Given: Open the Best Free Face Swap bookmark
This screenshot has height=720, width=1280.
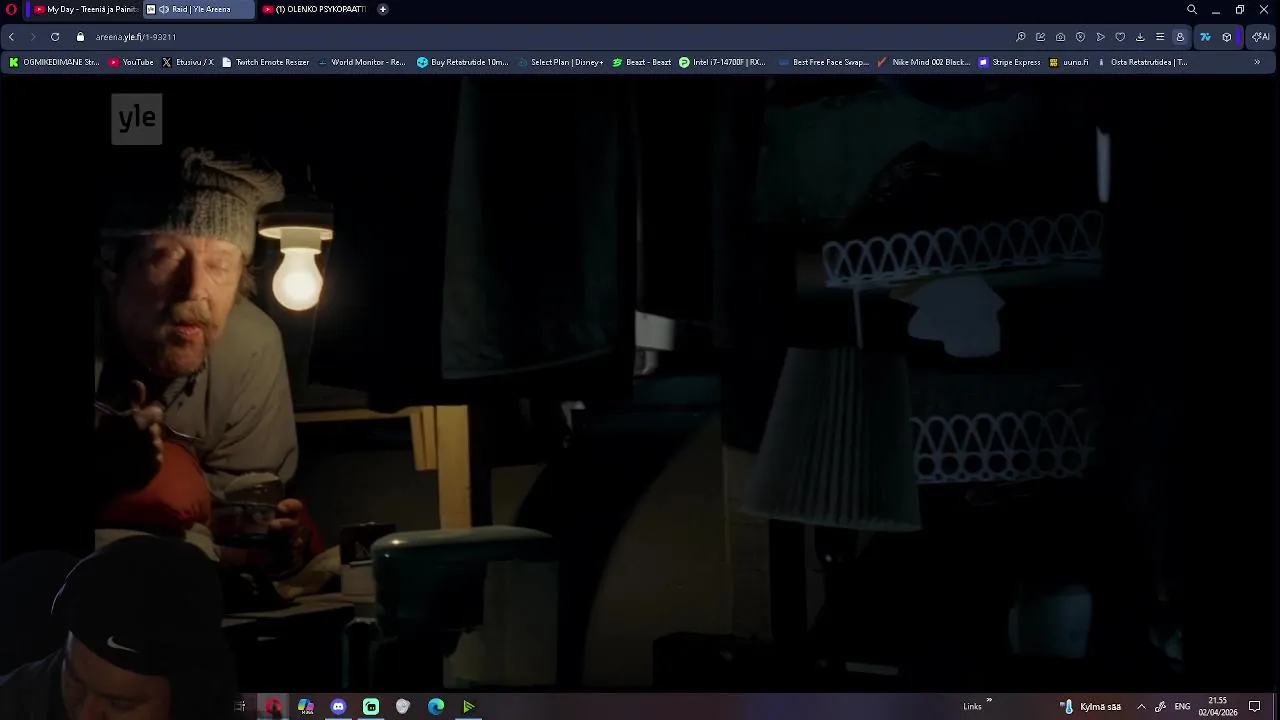Looking at the screenshot, I should (x=823, y=62).
